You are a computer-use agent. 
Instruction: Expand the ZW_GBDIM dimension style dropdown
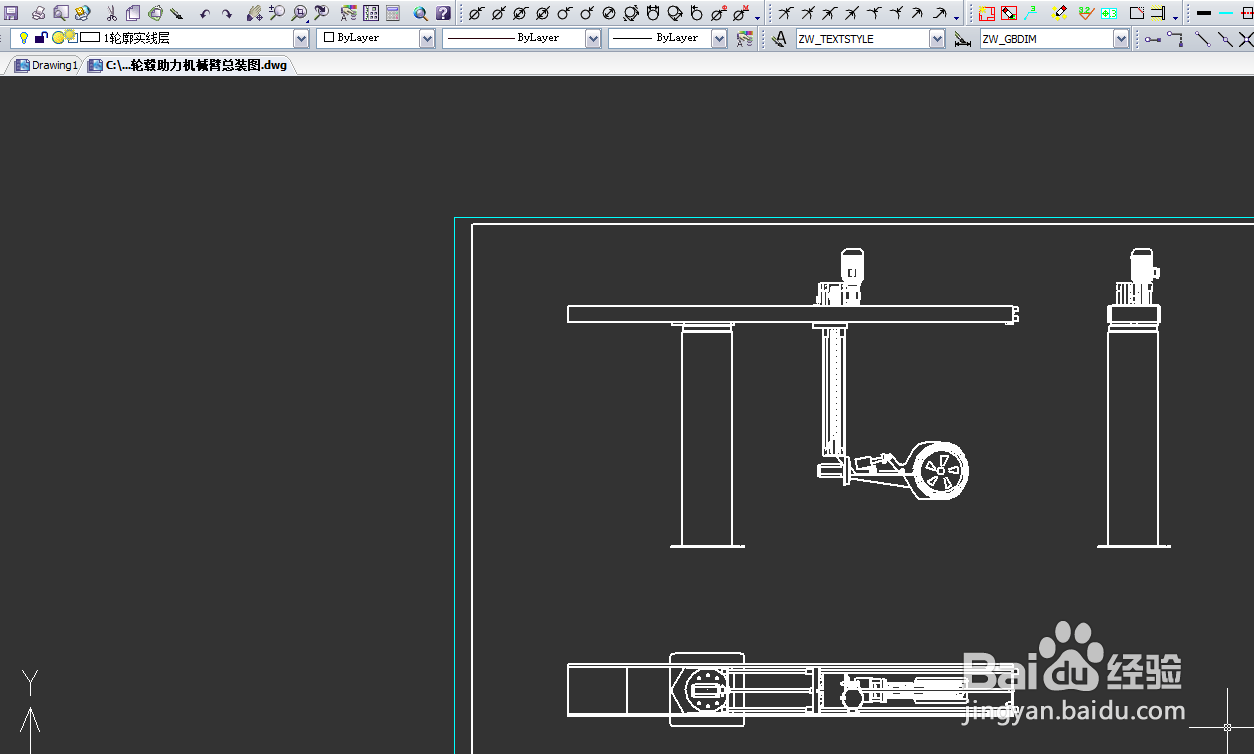tap(1121, 38)
